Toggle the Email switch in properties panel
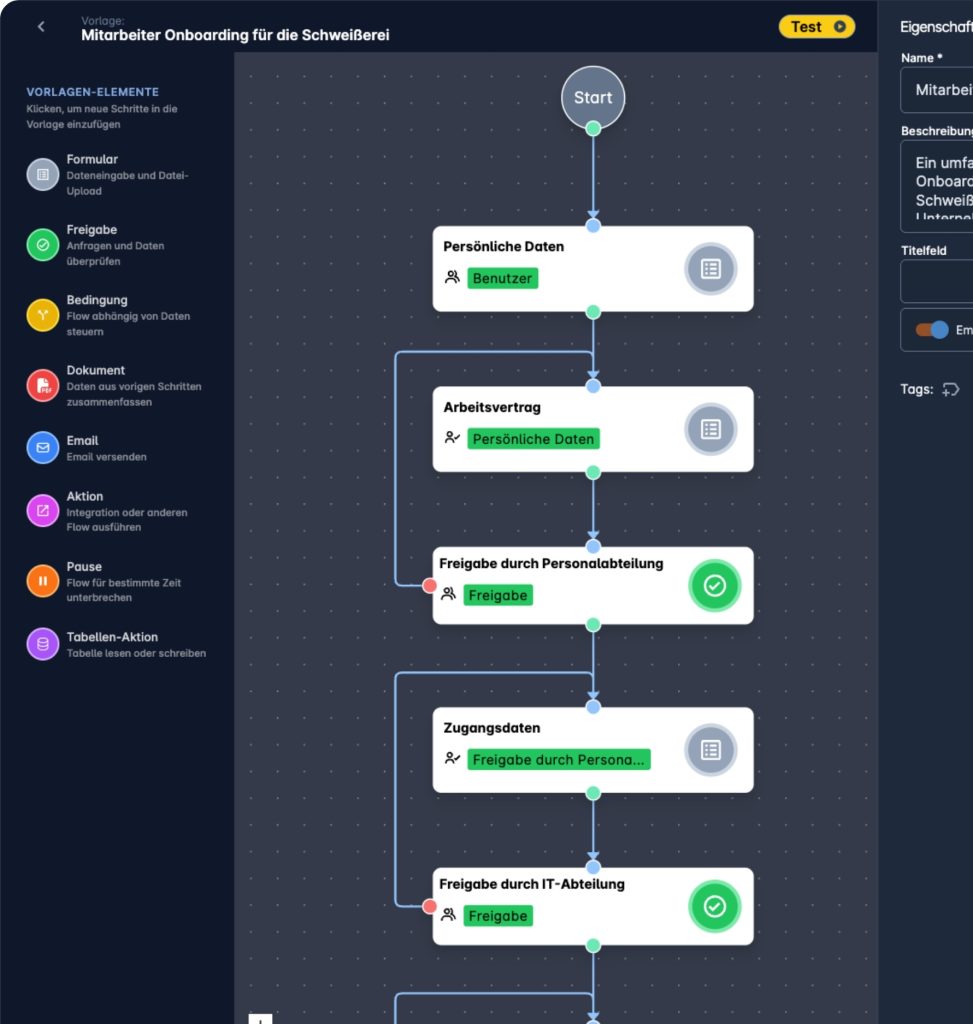Screen dimensions: 973x1024 tap(932, 330)
